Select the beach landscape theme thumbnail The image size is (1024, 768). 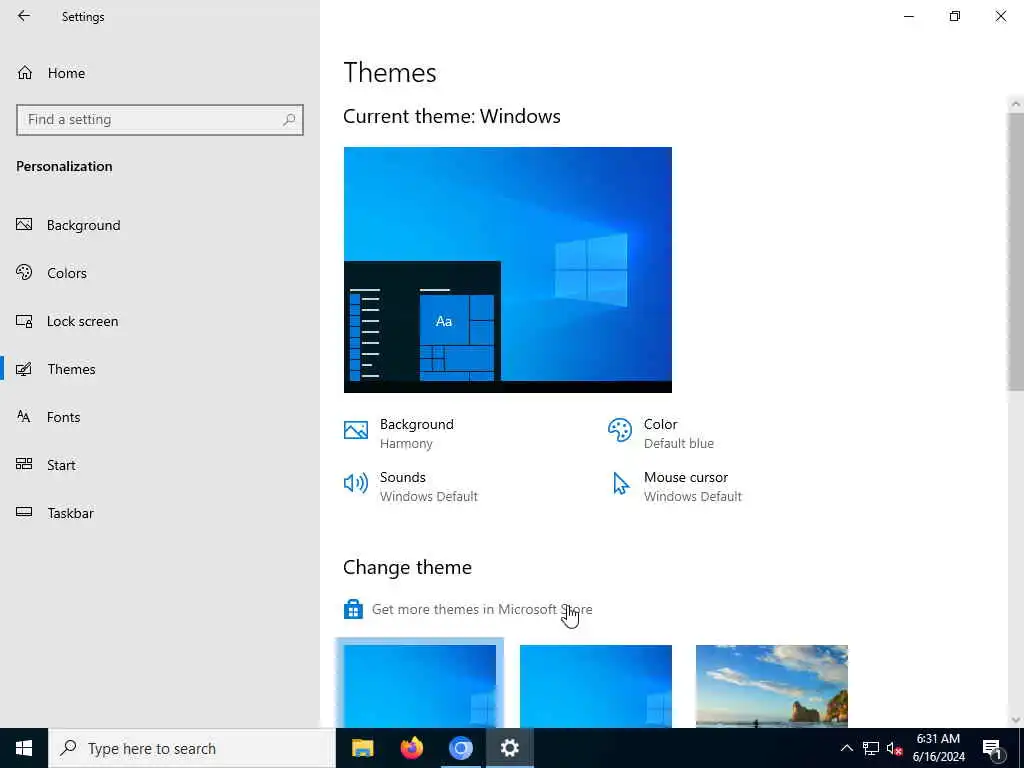[772, 686]
